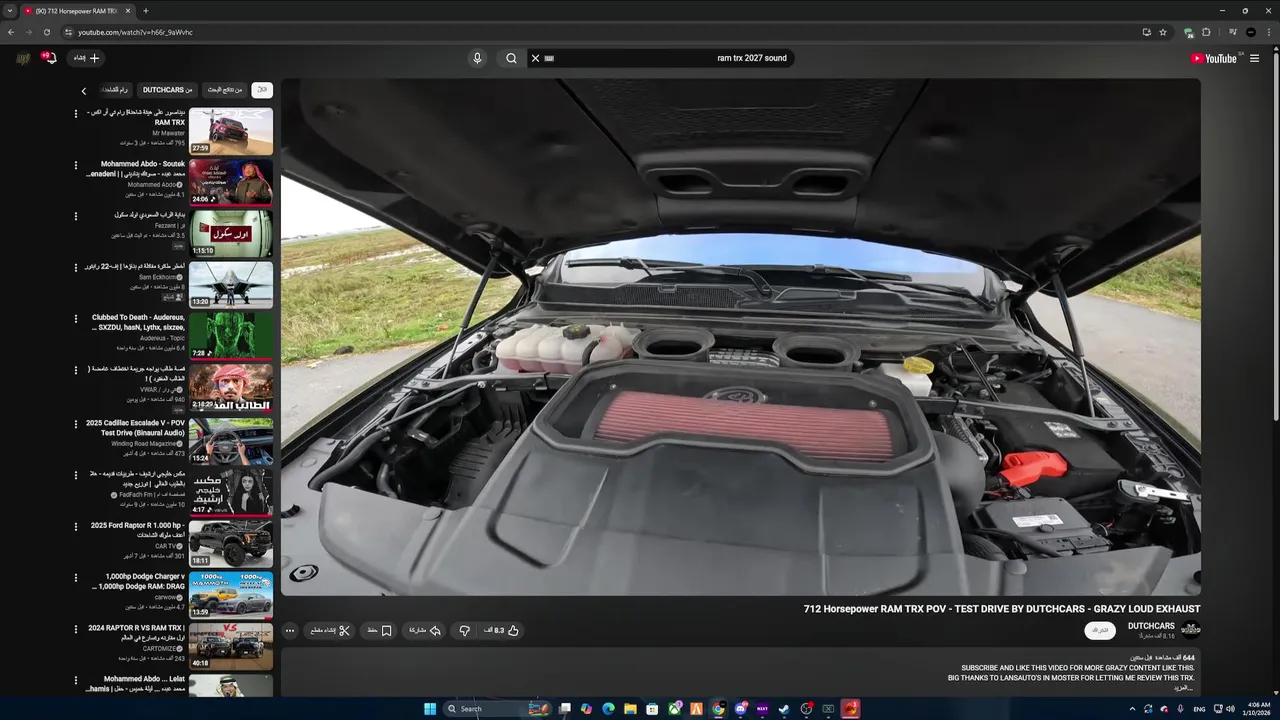Image resolution: width=1280 pixels, height=720 pixels.
Task: Open DUTCHCARS channel name link
Action: [x=1151, y=626]
